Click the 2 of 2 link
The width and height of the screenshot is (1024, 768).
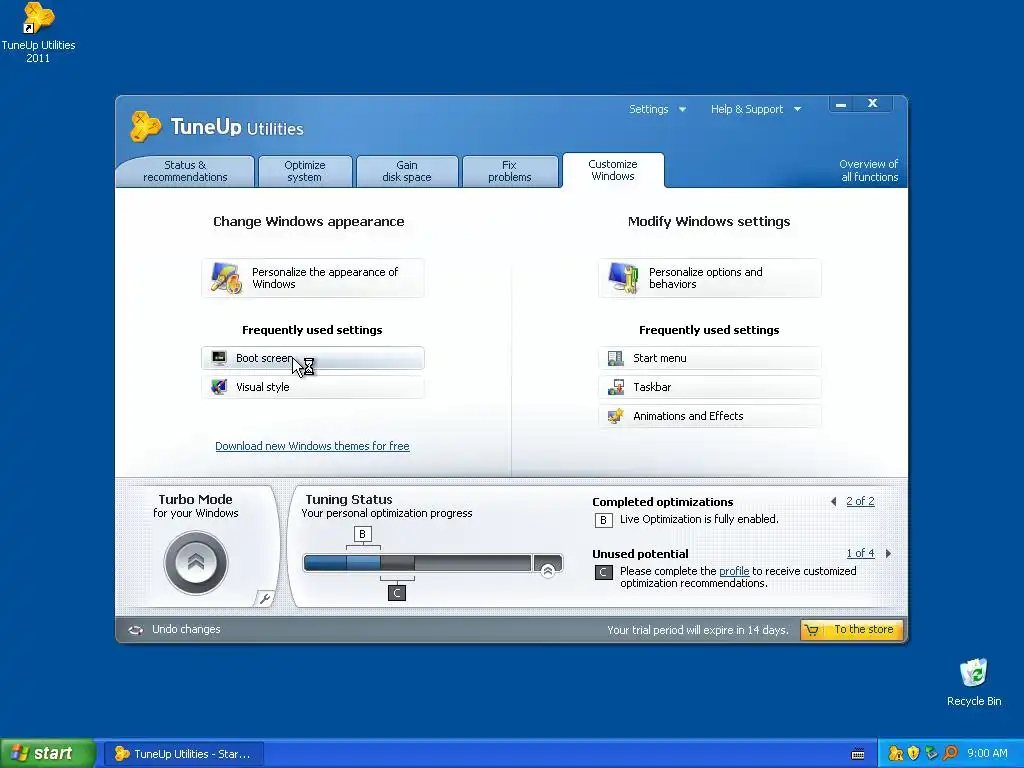[860, 502]
